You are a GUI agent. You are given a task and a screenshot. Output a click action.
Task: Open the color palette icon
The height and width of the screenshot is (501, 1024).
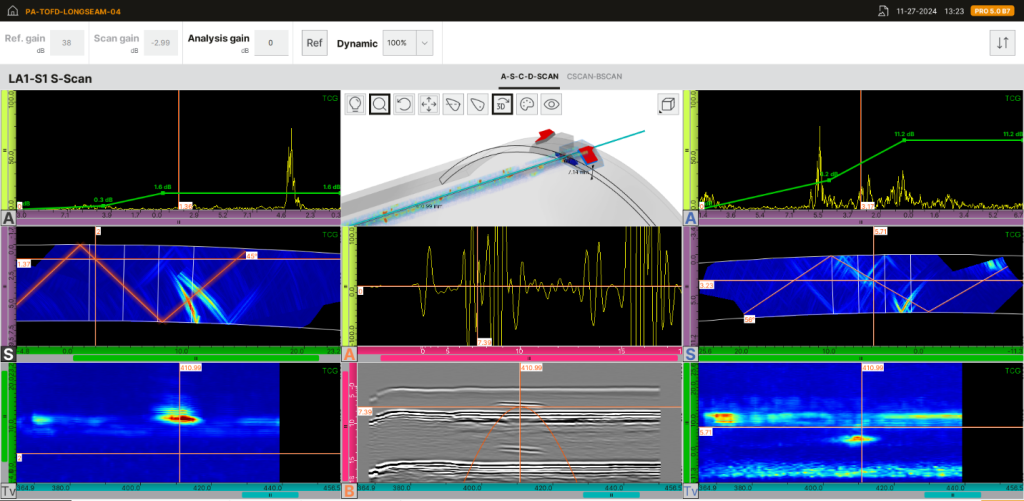pyautogui.click(x=527, y=103)
